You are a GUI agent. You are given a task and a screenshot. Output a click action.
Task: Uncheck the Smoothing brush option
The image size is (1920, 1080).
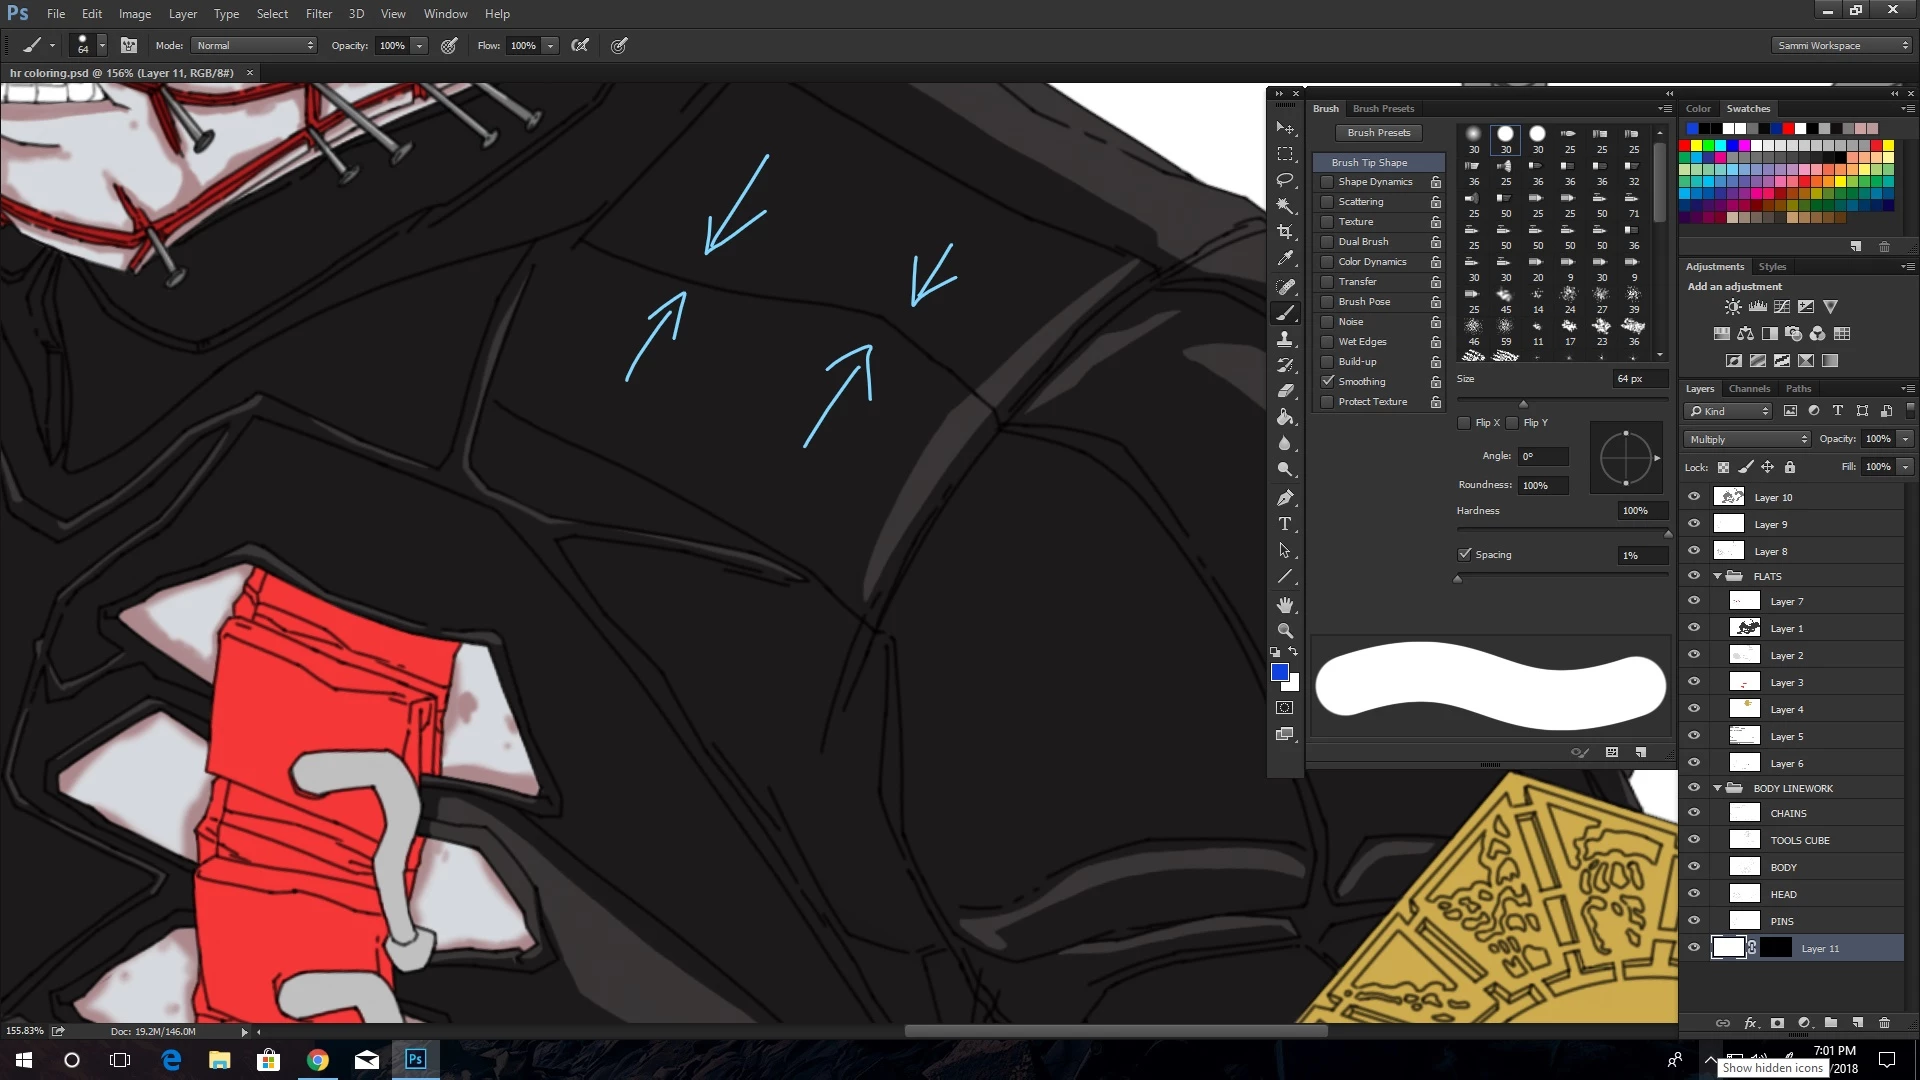(x=1327, y=382)
